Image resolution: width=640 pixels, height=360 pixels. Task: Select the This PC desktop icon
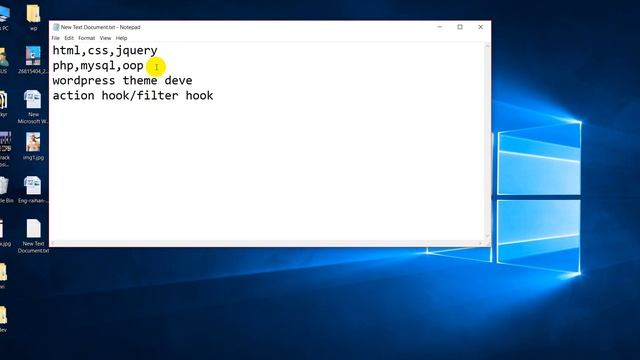(x=4, y=18)
